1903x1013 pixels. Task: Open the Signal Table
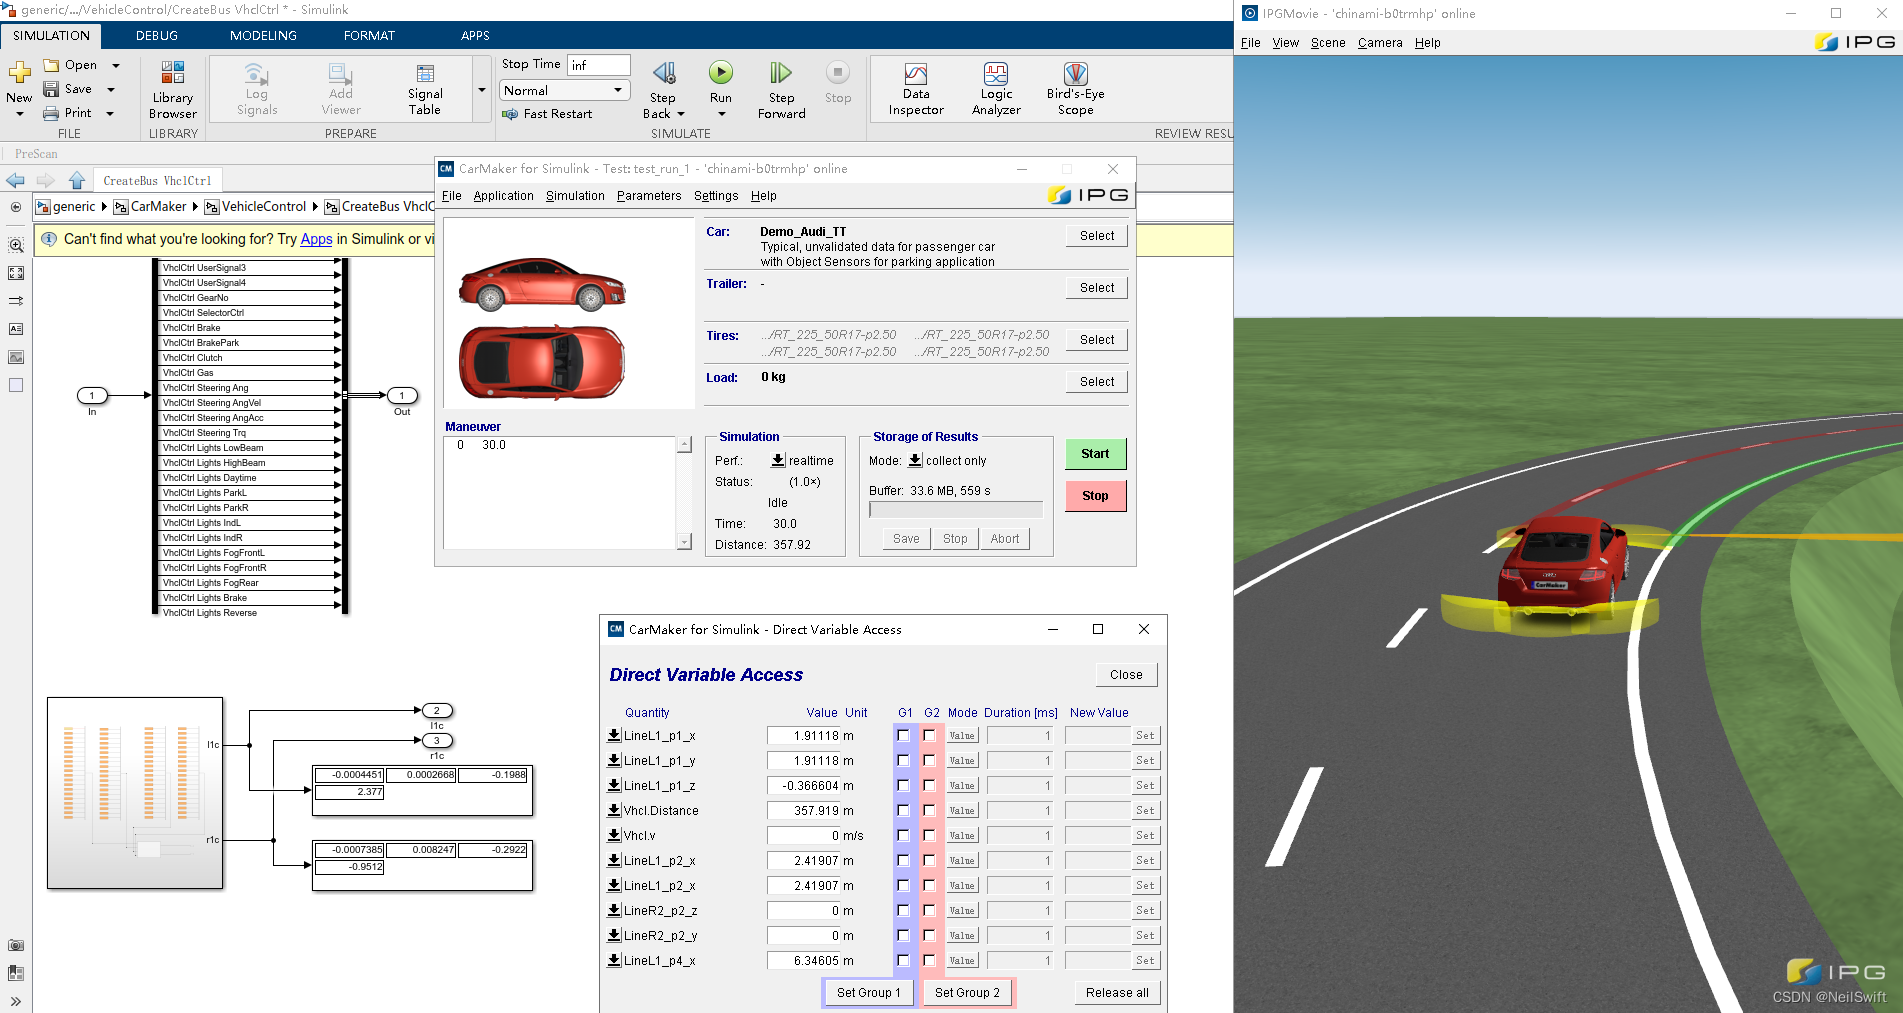(425, 90)
